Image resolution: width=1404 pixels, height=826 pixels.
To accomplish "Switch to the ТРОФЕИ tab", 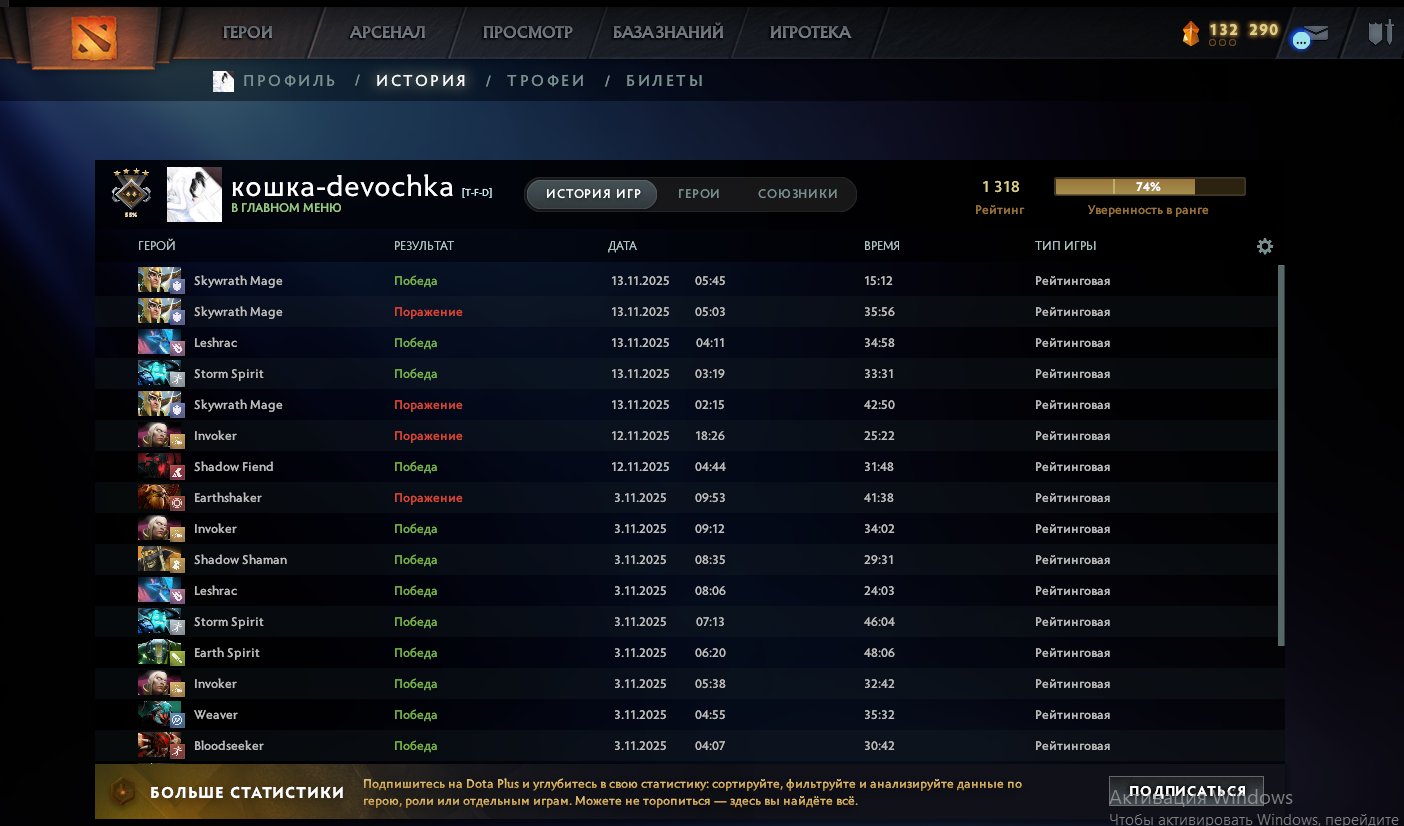I will coord(546,81).
